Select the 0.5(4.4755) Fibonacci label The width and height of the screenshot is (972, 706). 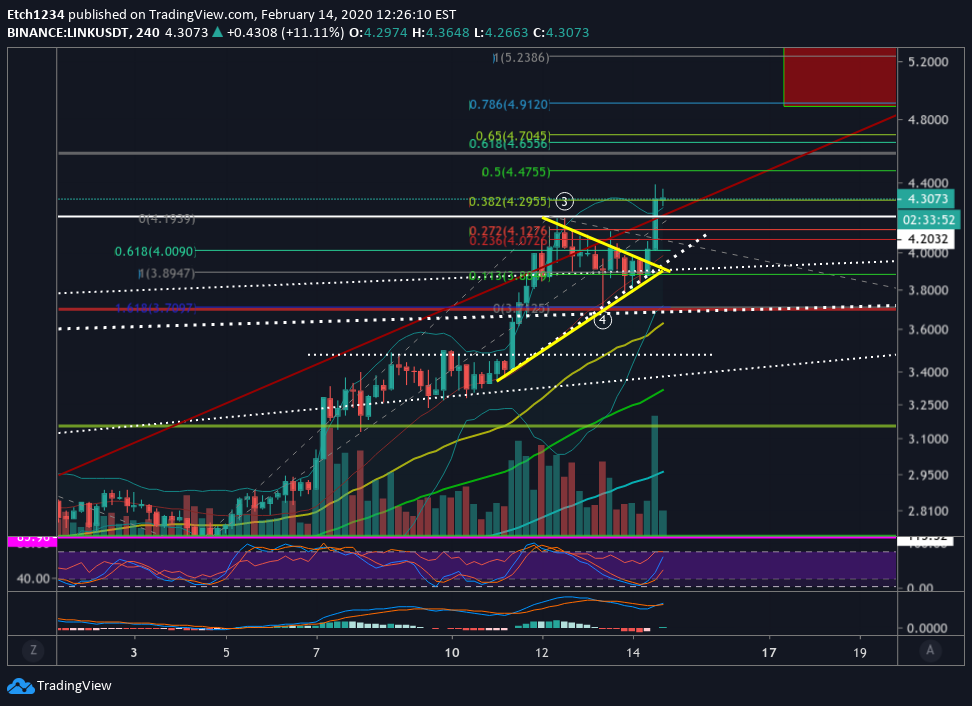point(516,172)
